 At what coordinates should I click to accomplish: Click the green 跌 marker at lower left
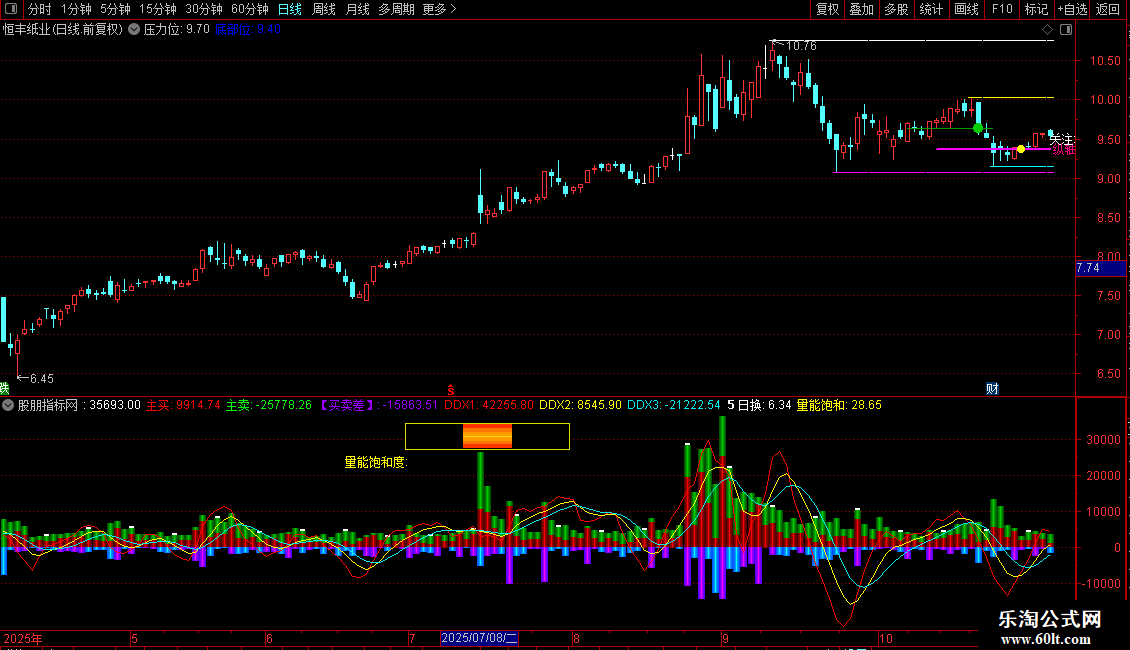[4, 389]
